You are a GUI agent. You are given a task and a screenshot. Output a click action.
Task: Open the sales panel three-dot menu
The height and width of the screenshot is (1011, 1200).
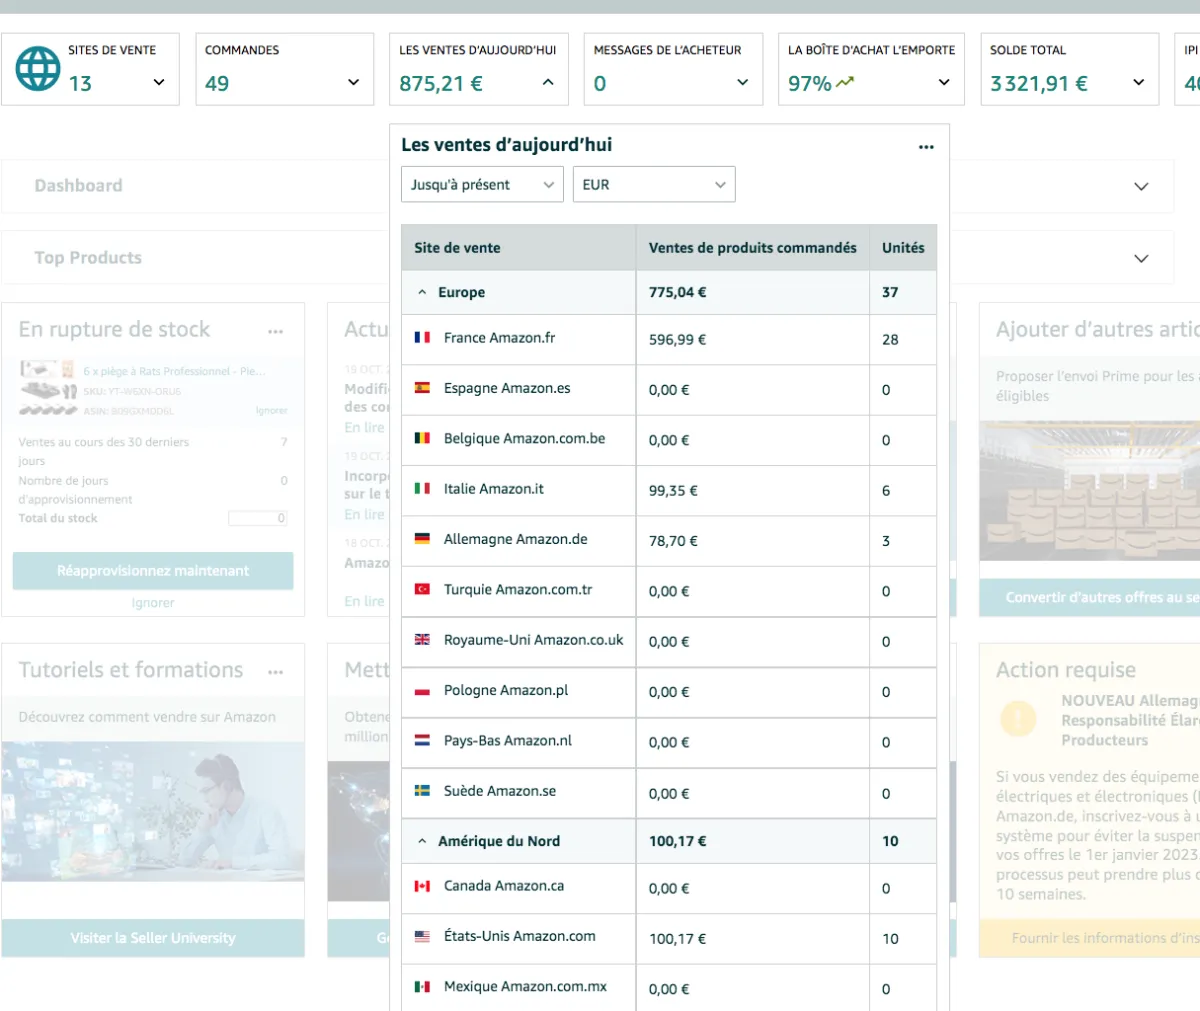(x=926, y=147)
